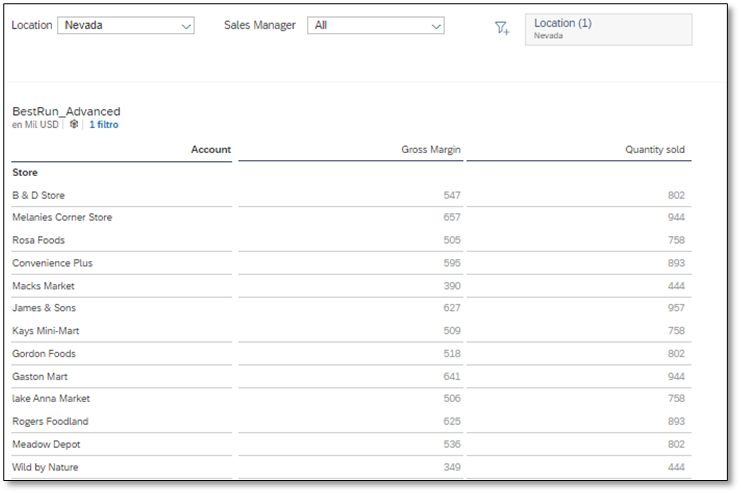Click Quantity sold 802 for Gordon Foods

coord(676,354)
